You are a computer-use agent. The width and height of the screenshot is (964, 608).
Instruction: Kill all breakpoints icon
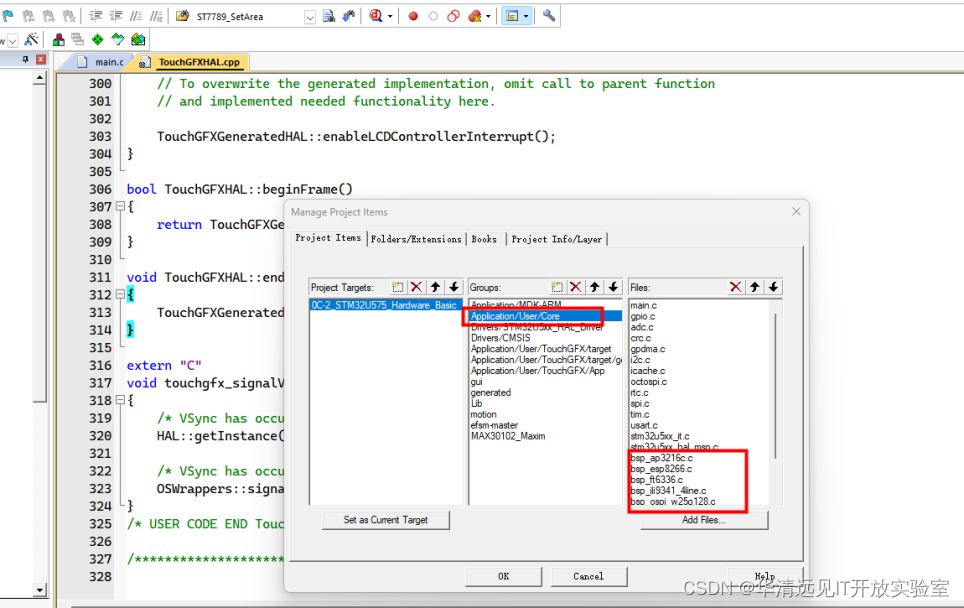(475, 16)
